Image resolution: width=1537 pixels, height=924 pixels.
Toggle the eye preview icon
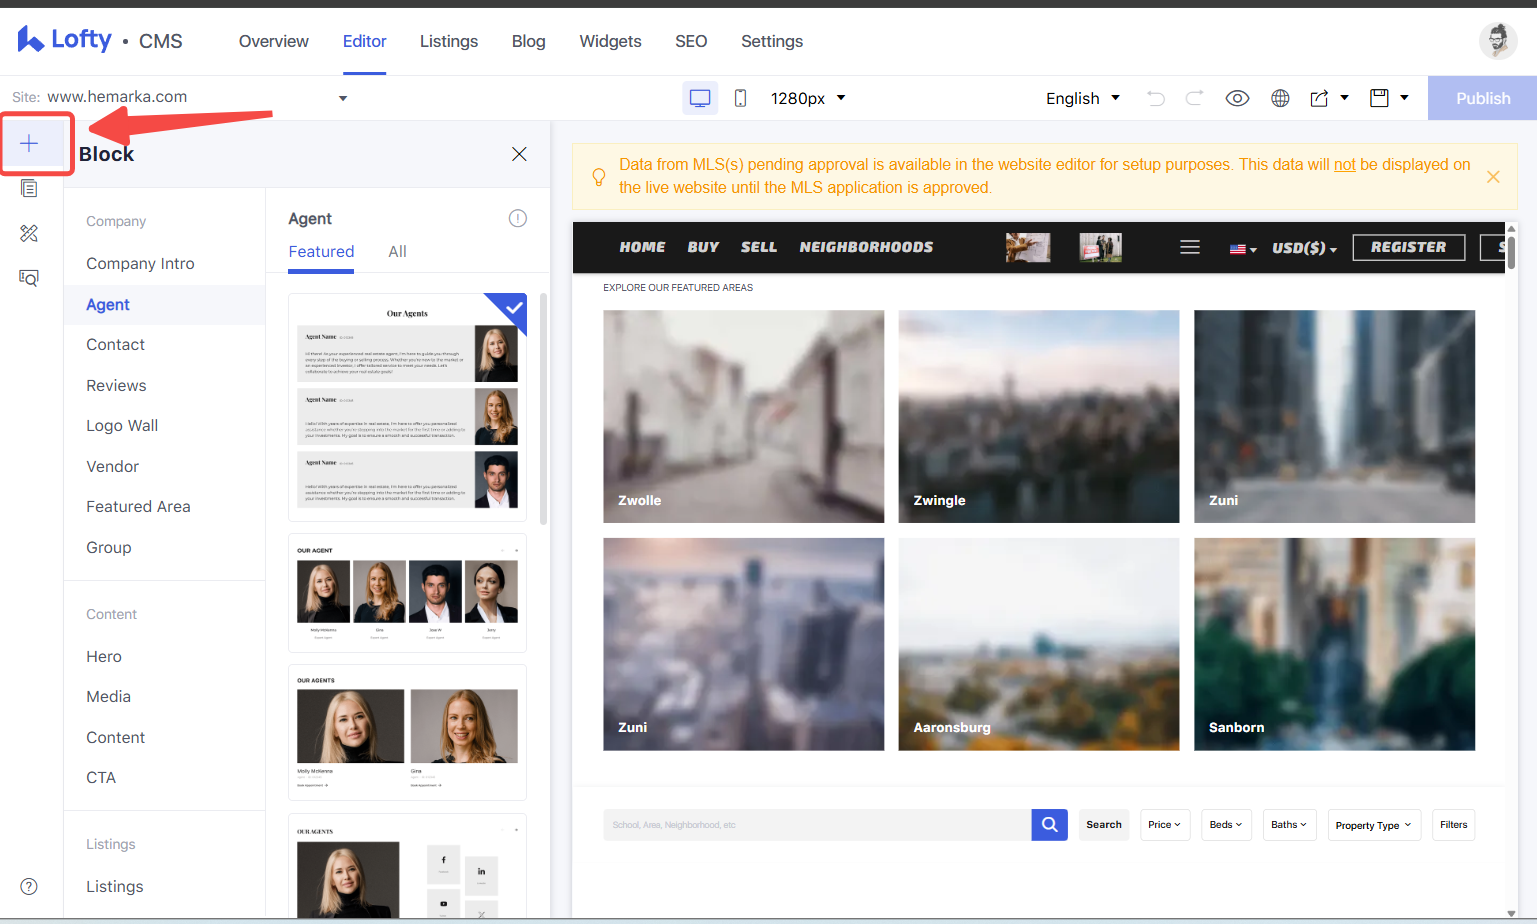pyautogui.click(x=1237, y=98)
